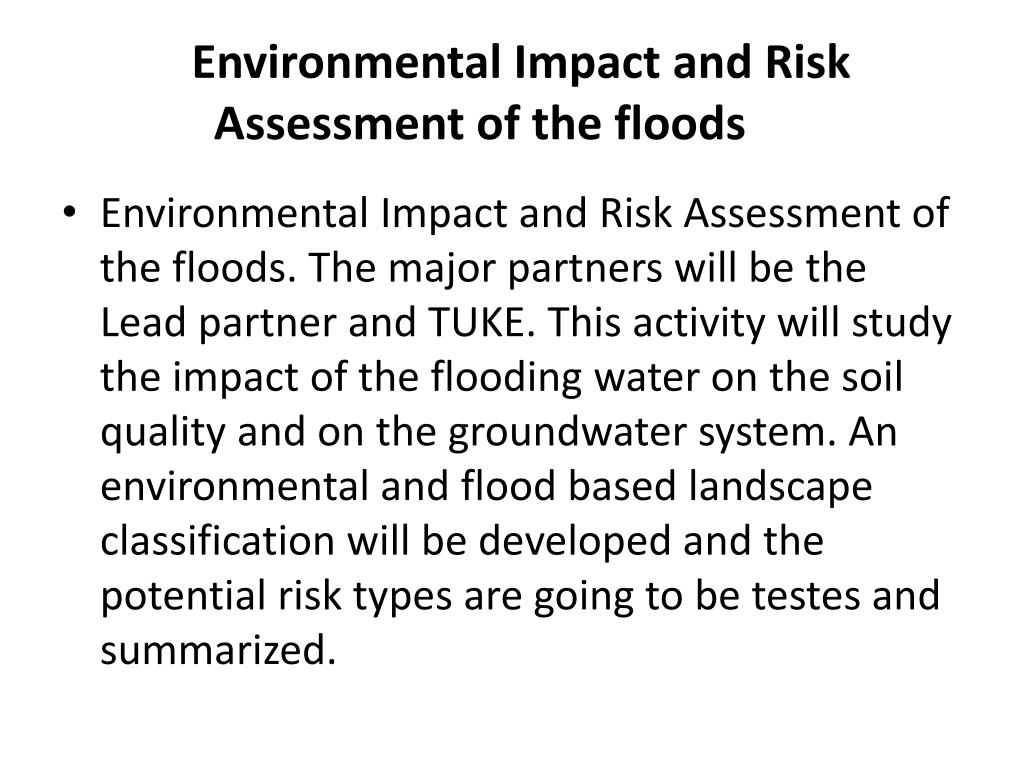The height and width of the screenshot is (768, 1024).
Task: Select the final word "summarized."
Action: (x=218, y=650)
